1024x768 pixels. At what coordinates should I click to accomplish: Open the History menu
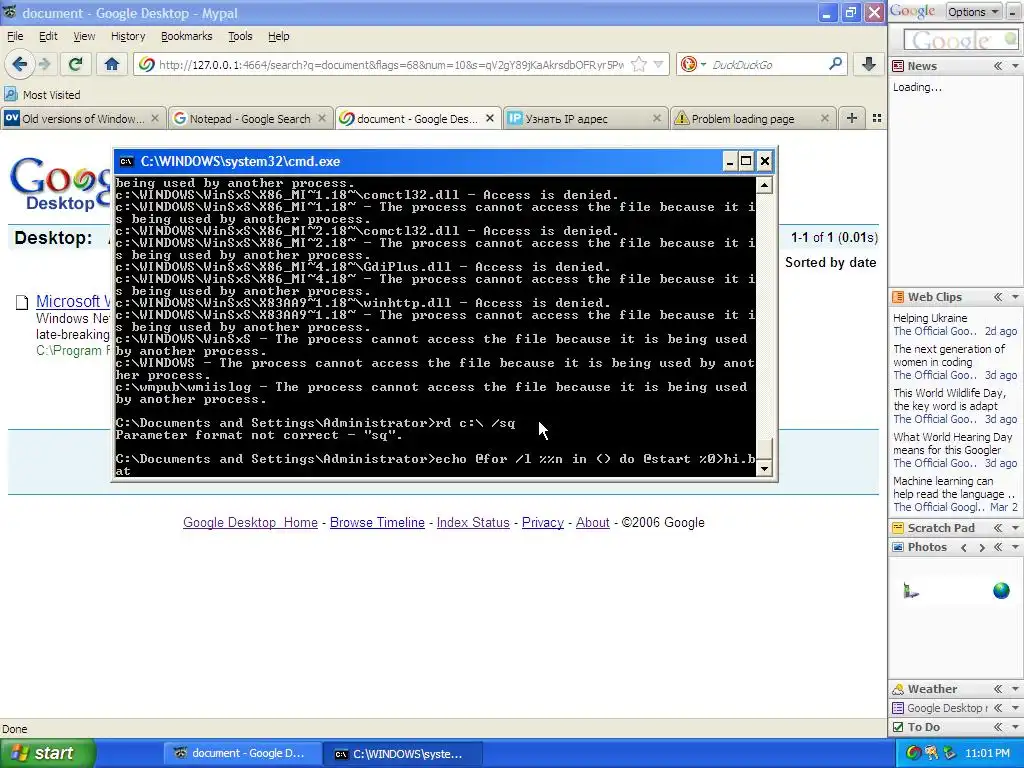click(128, 36)
